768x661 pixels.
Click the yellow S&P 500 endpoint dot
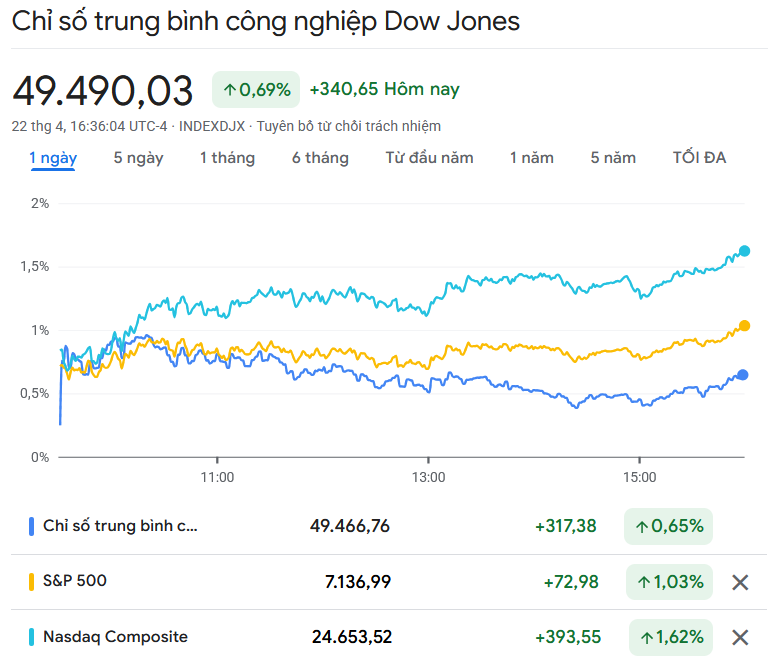coord(744,326)
